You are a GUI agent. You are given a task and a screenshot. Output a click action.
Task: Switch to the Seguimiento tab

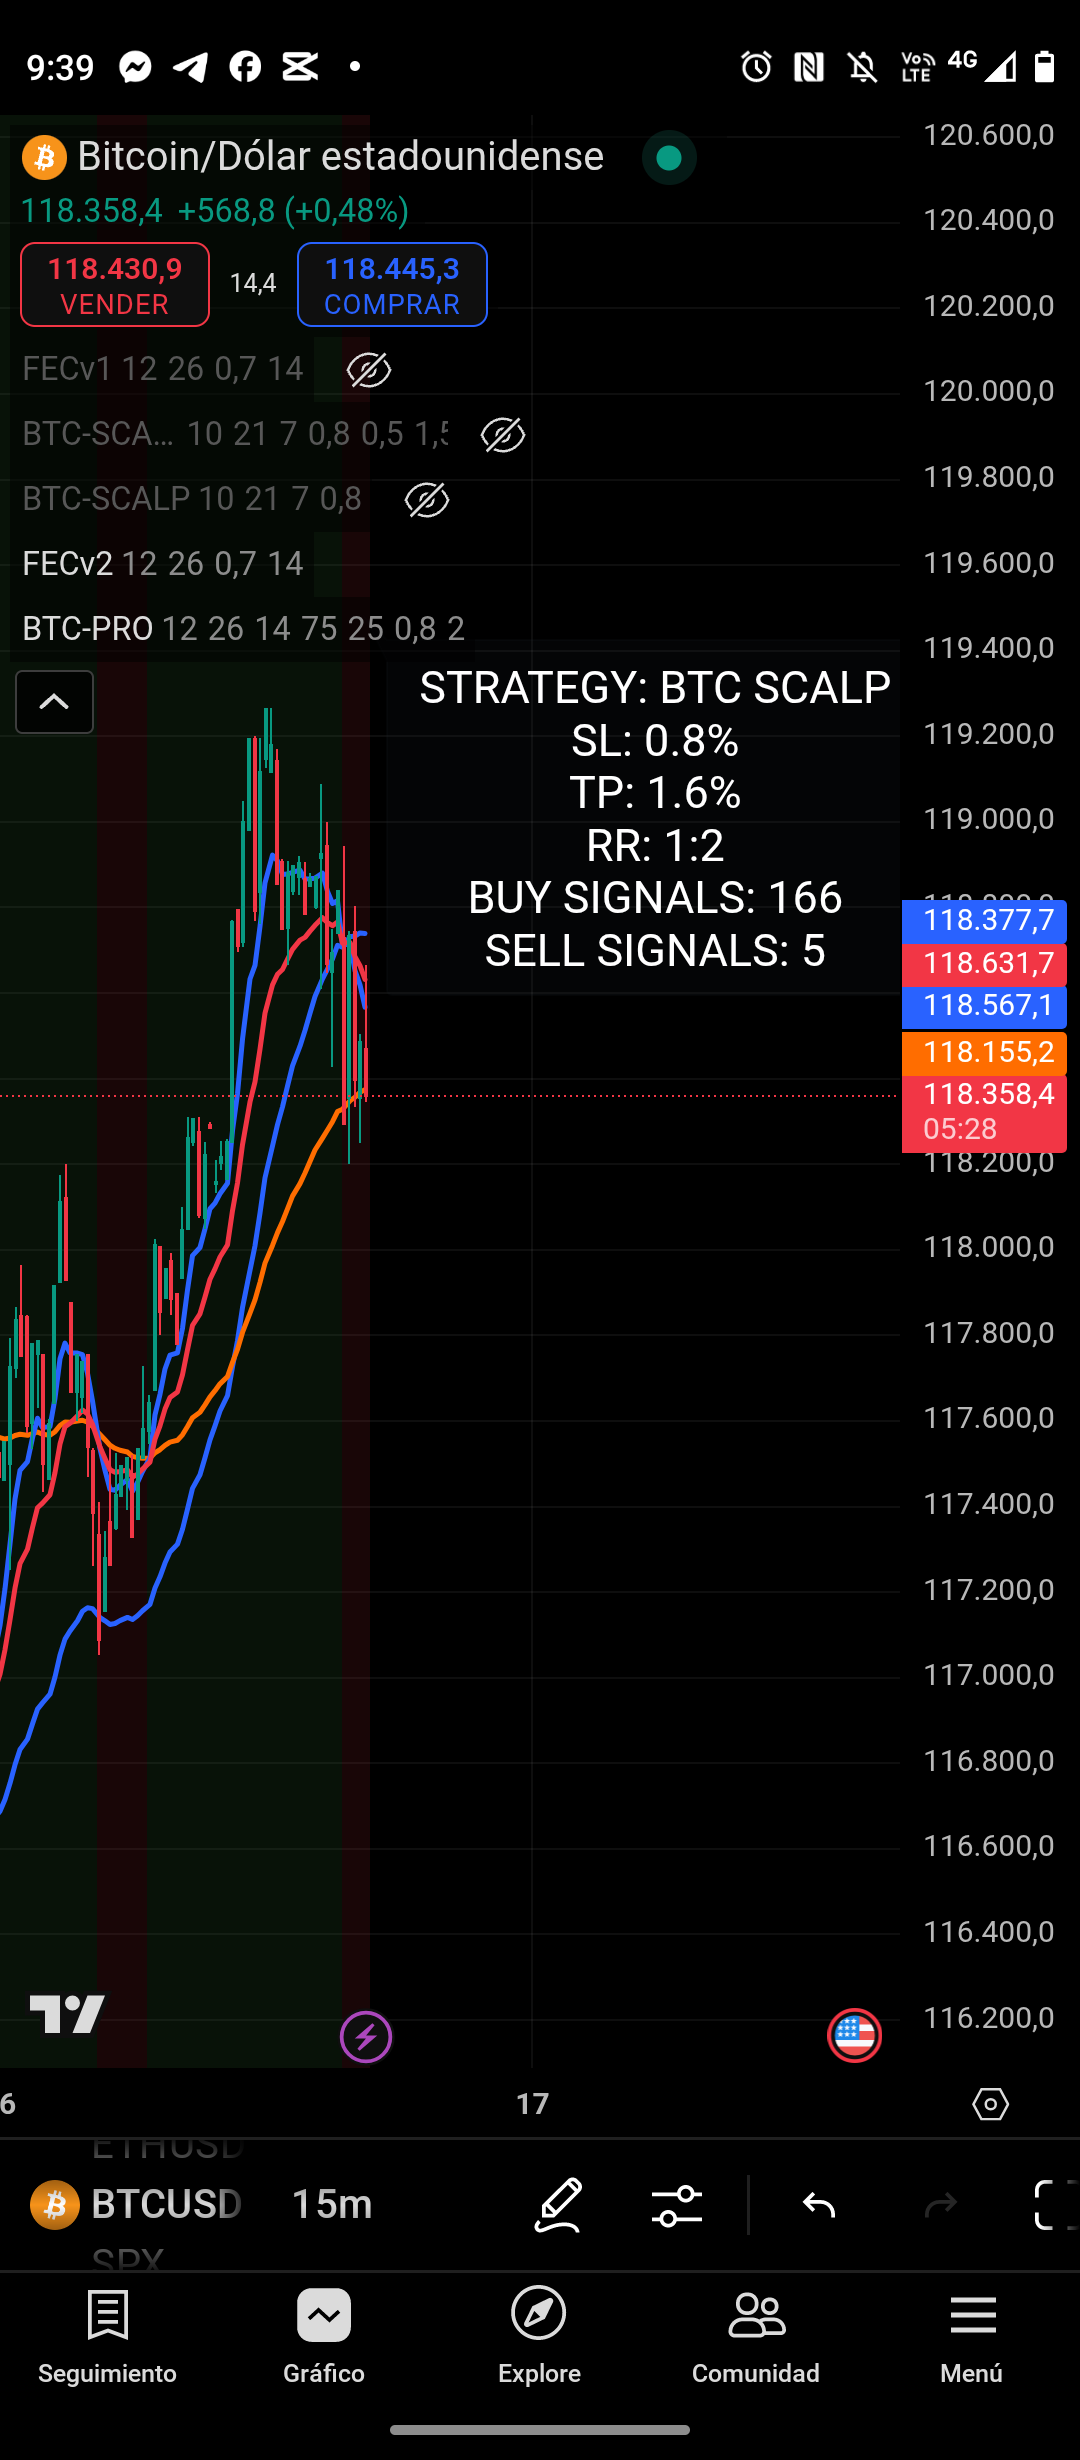pyautogui.click(x=107, y=2337)
